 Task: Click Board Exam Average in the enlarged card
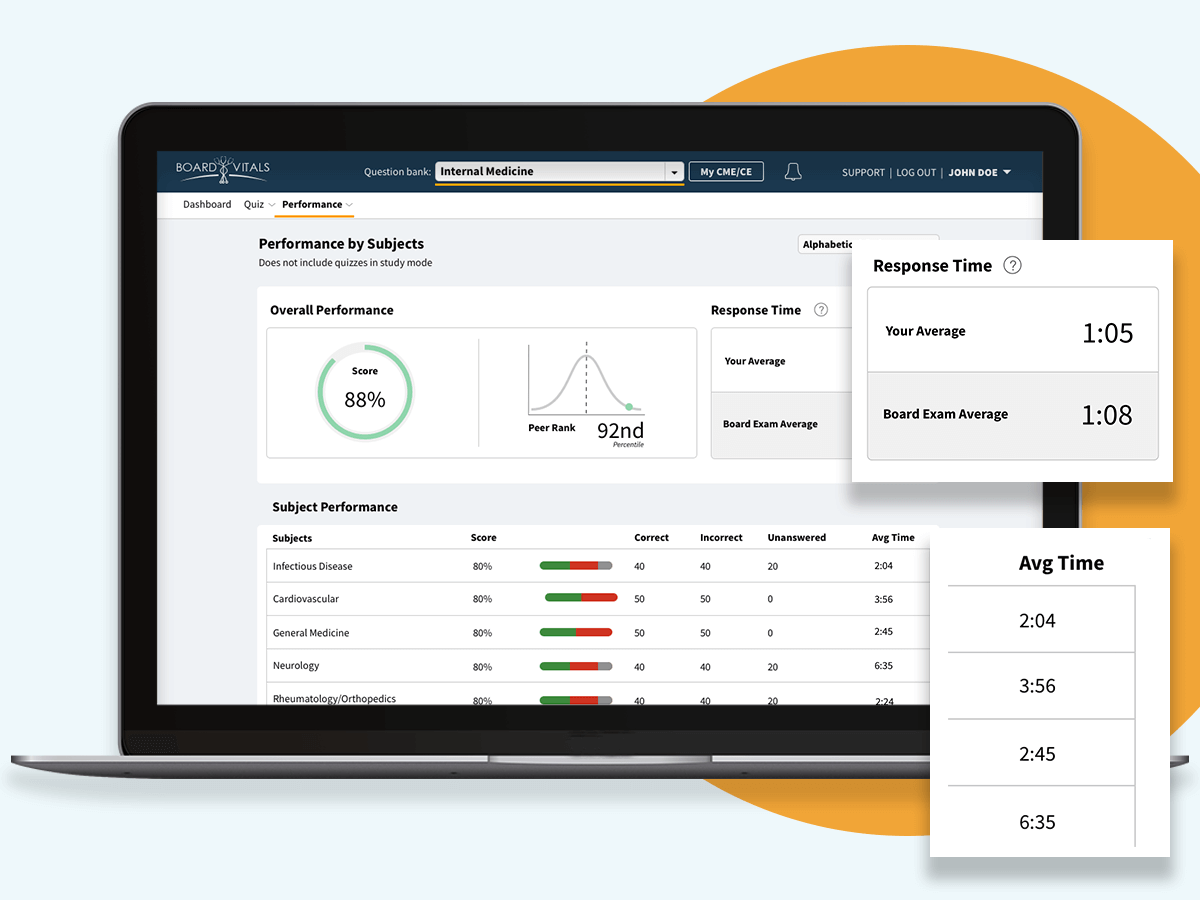pos(945,414)
